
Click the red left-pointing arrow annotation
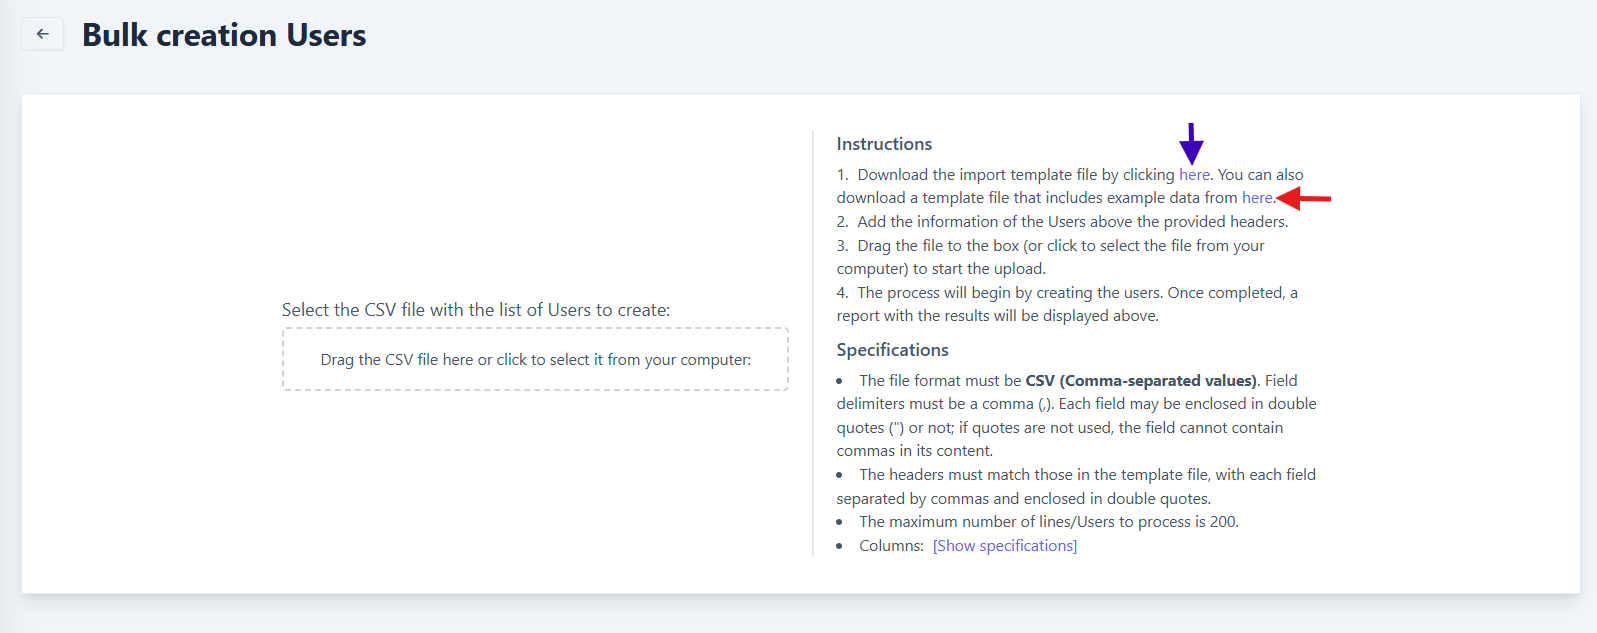coord(1304,199)
